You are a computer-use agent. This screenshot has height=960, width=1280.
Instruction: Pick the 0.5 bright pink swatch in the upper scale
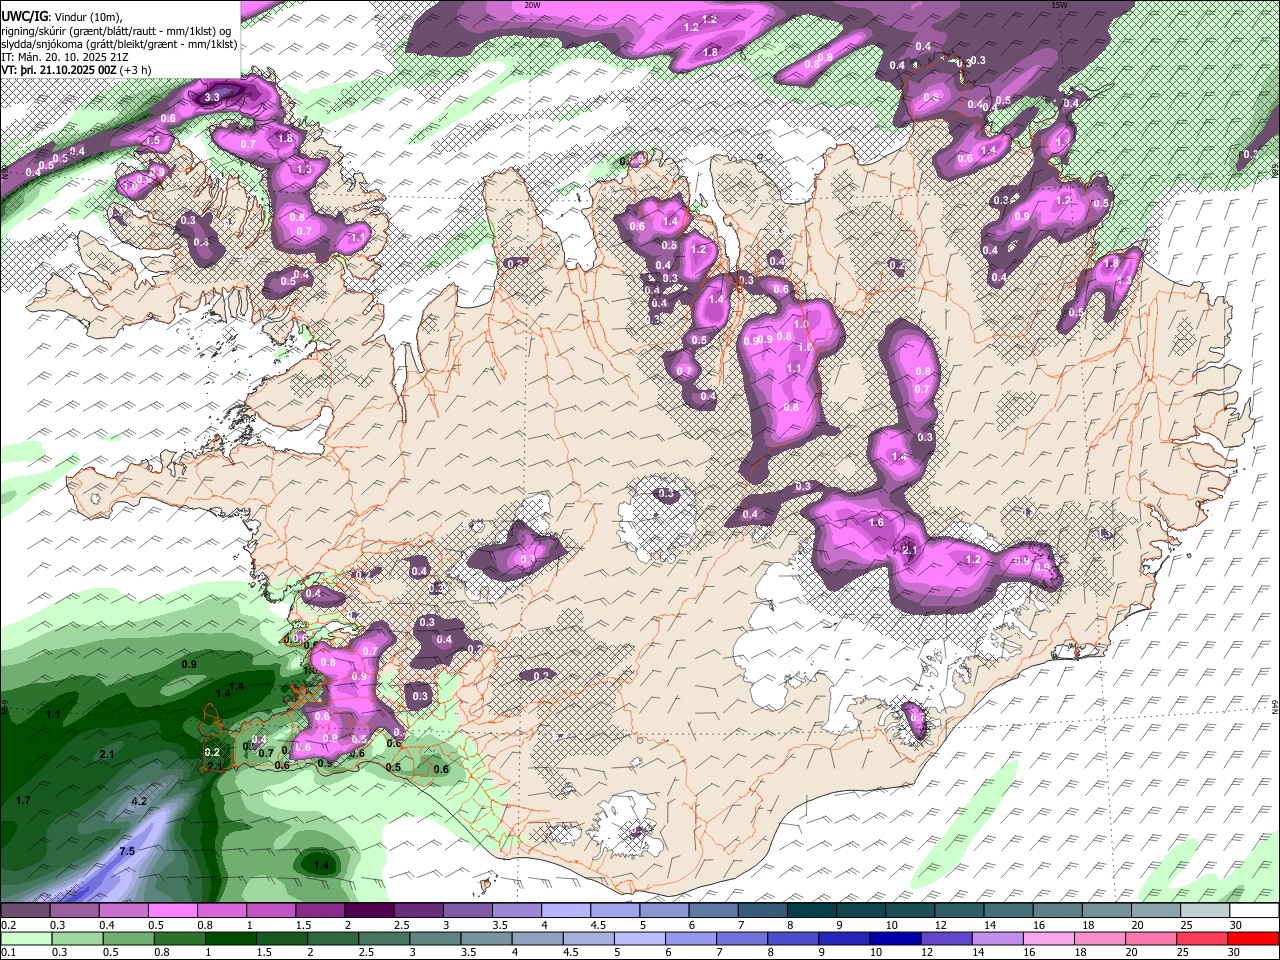pos(172,911)
